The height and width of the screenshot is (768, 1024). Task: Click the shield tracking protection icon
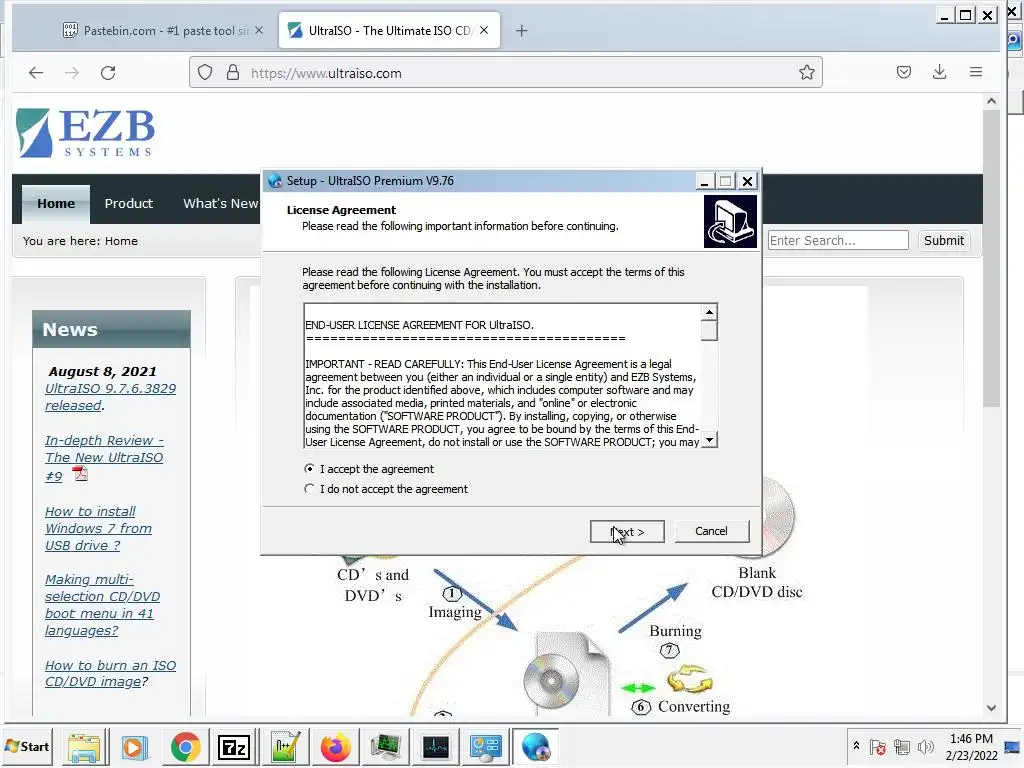click(x=205, y=72)
